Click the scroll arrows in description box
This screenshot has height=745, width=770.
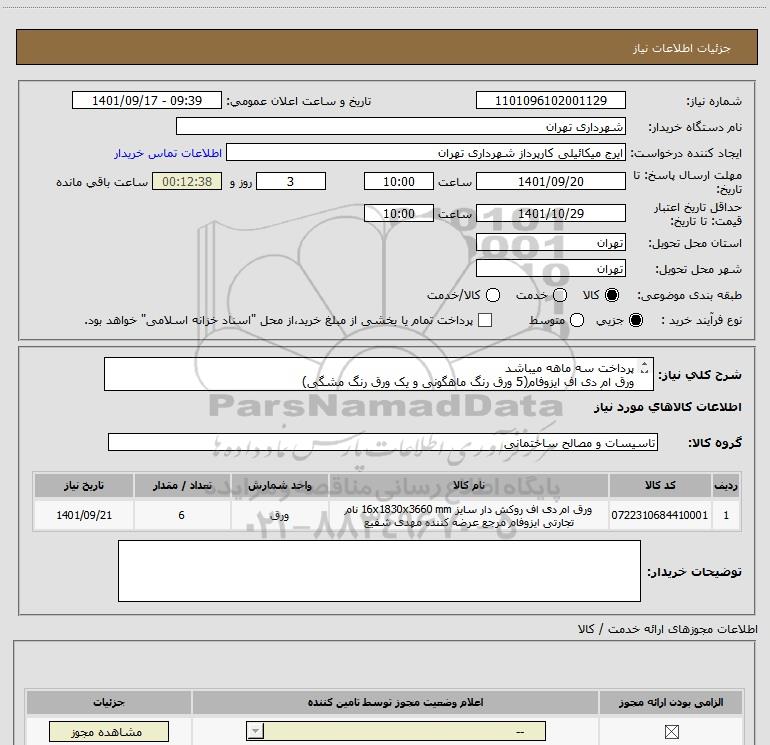pyautogui.click(x=645, y=367)
